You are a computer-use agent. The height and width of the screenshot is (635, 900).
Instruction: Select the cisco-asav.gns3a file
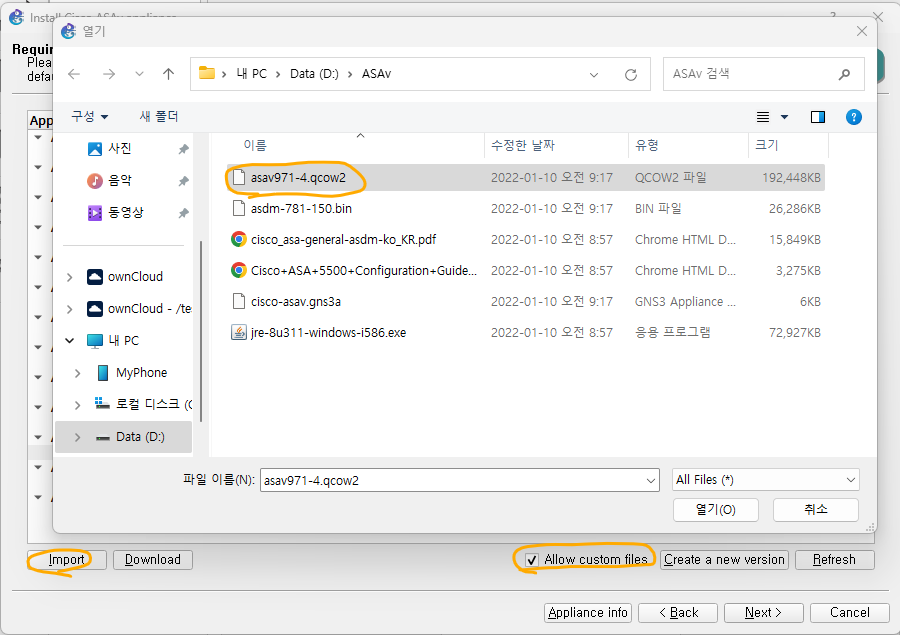point(526,301)
